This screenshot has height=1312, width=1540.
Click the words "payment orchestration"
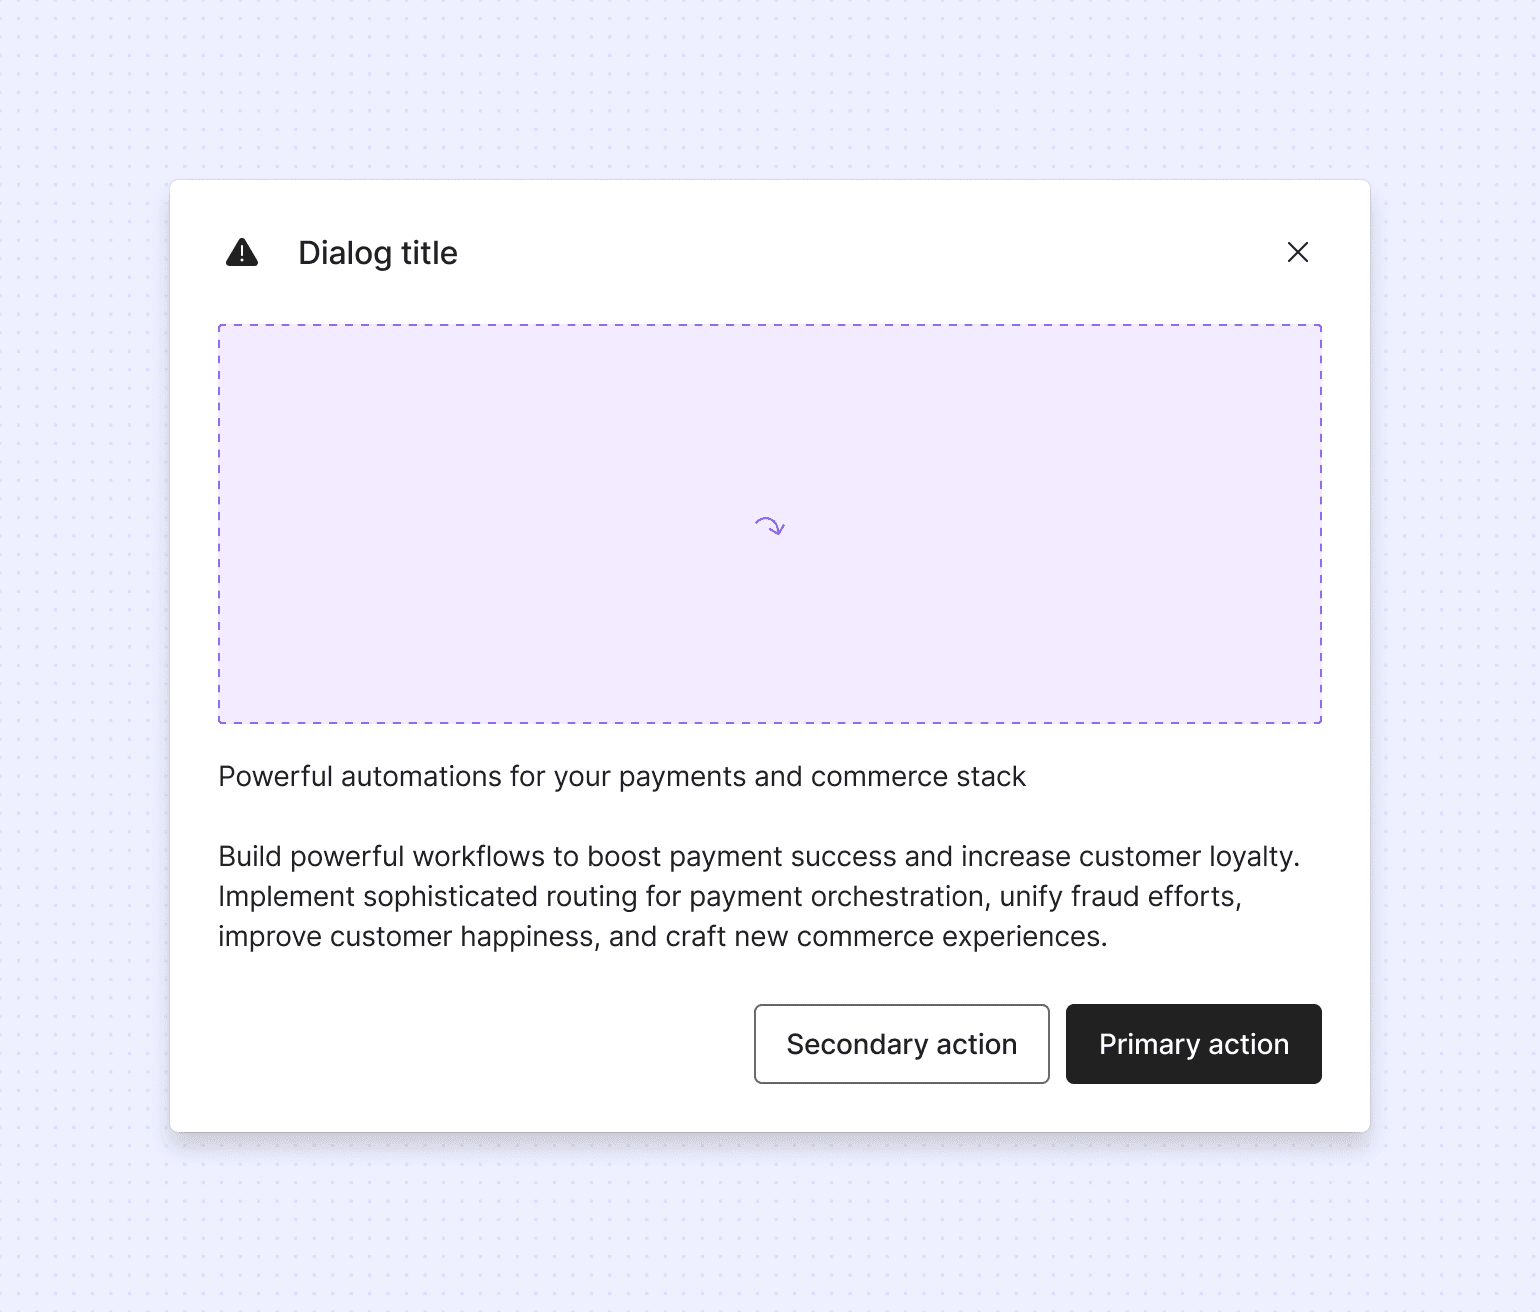[x=837, y=897]
